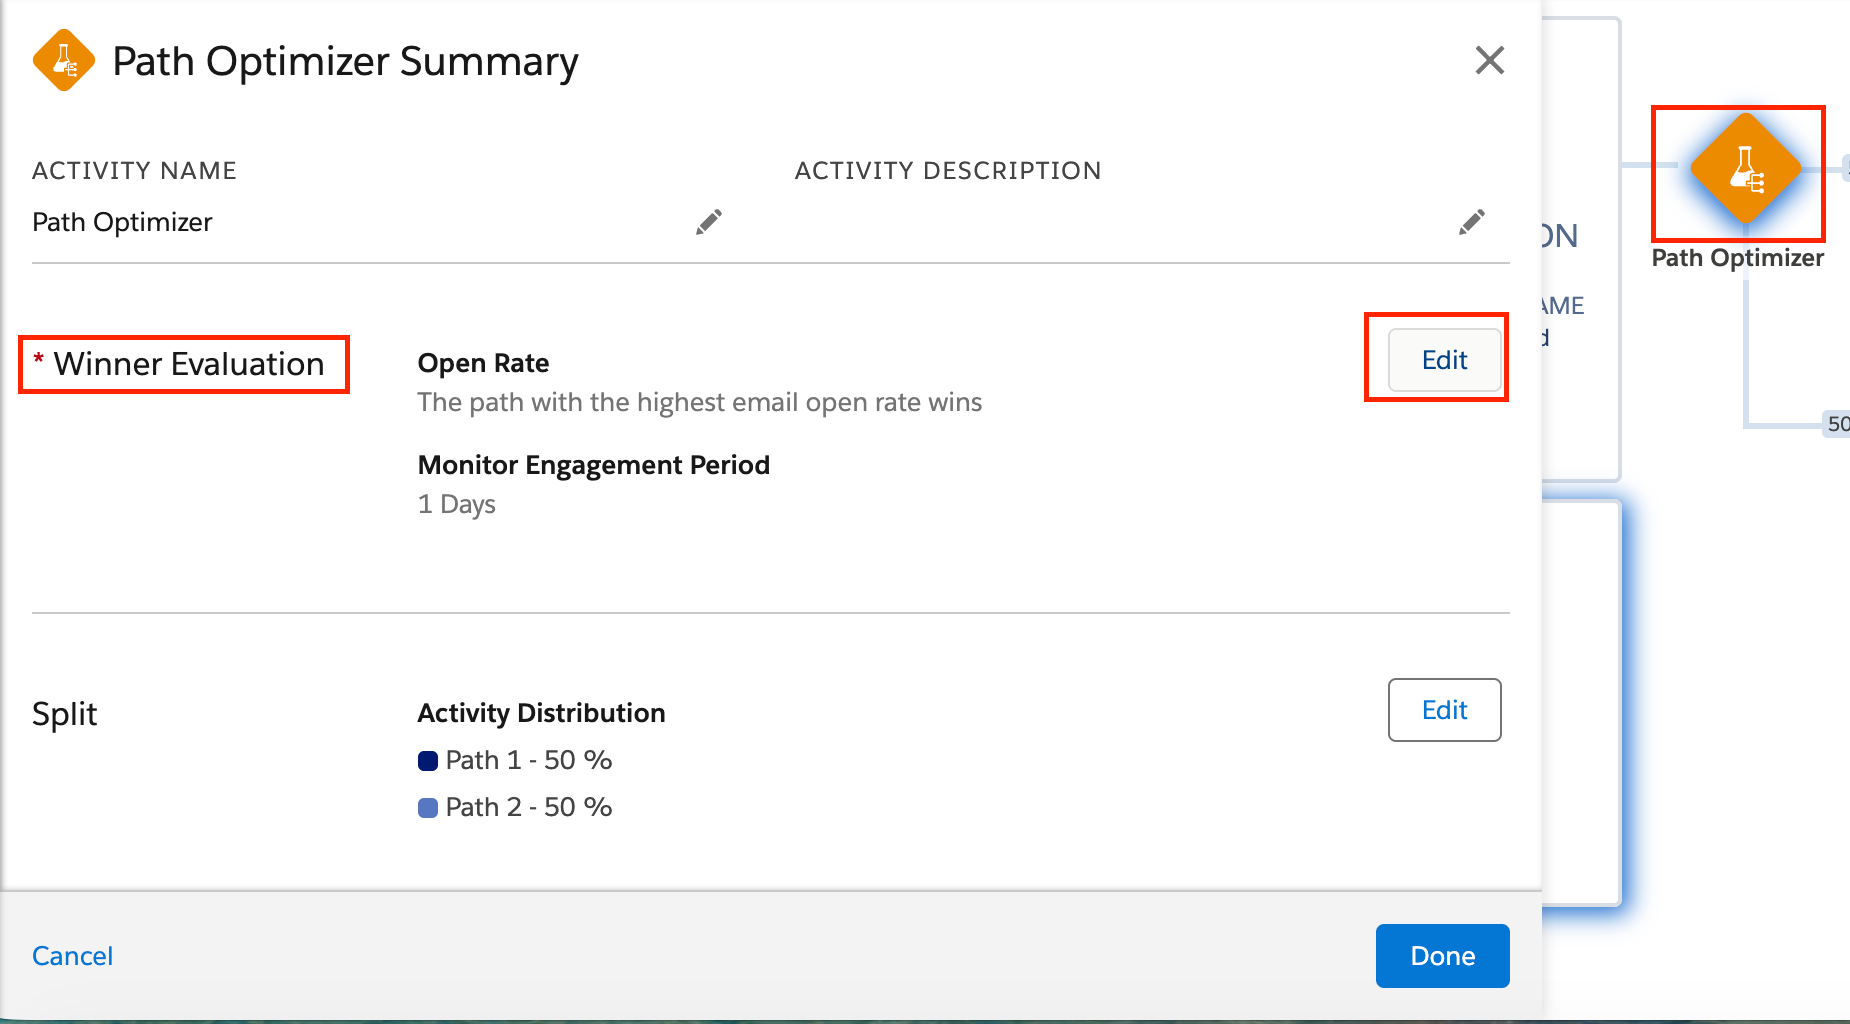Click the Path Optimizer icon in dialog header
The width and height of the screenshot is (1850, 1024).
[64, 60]
